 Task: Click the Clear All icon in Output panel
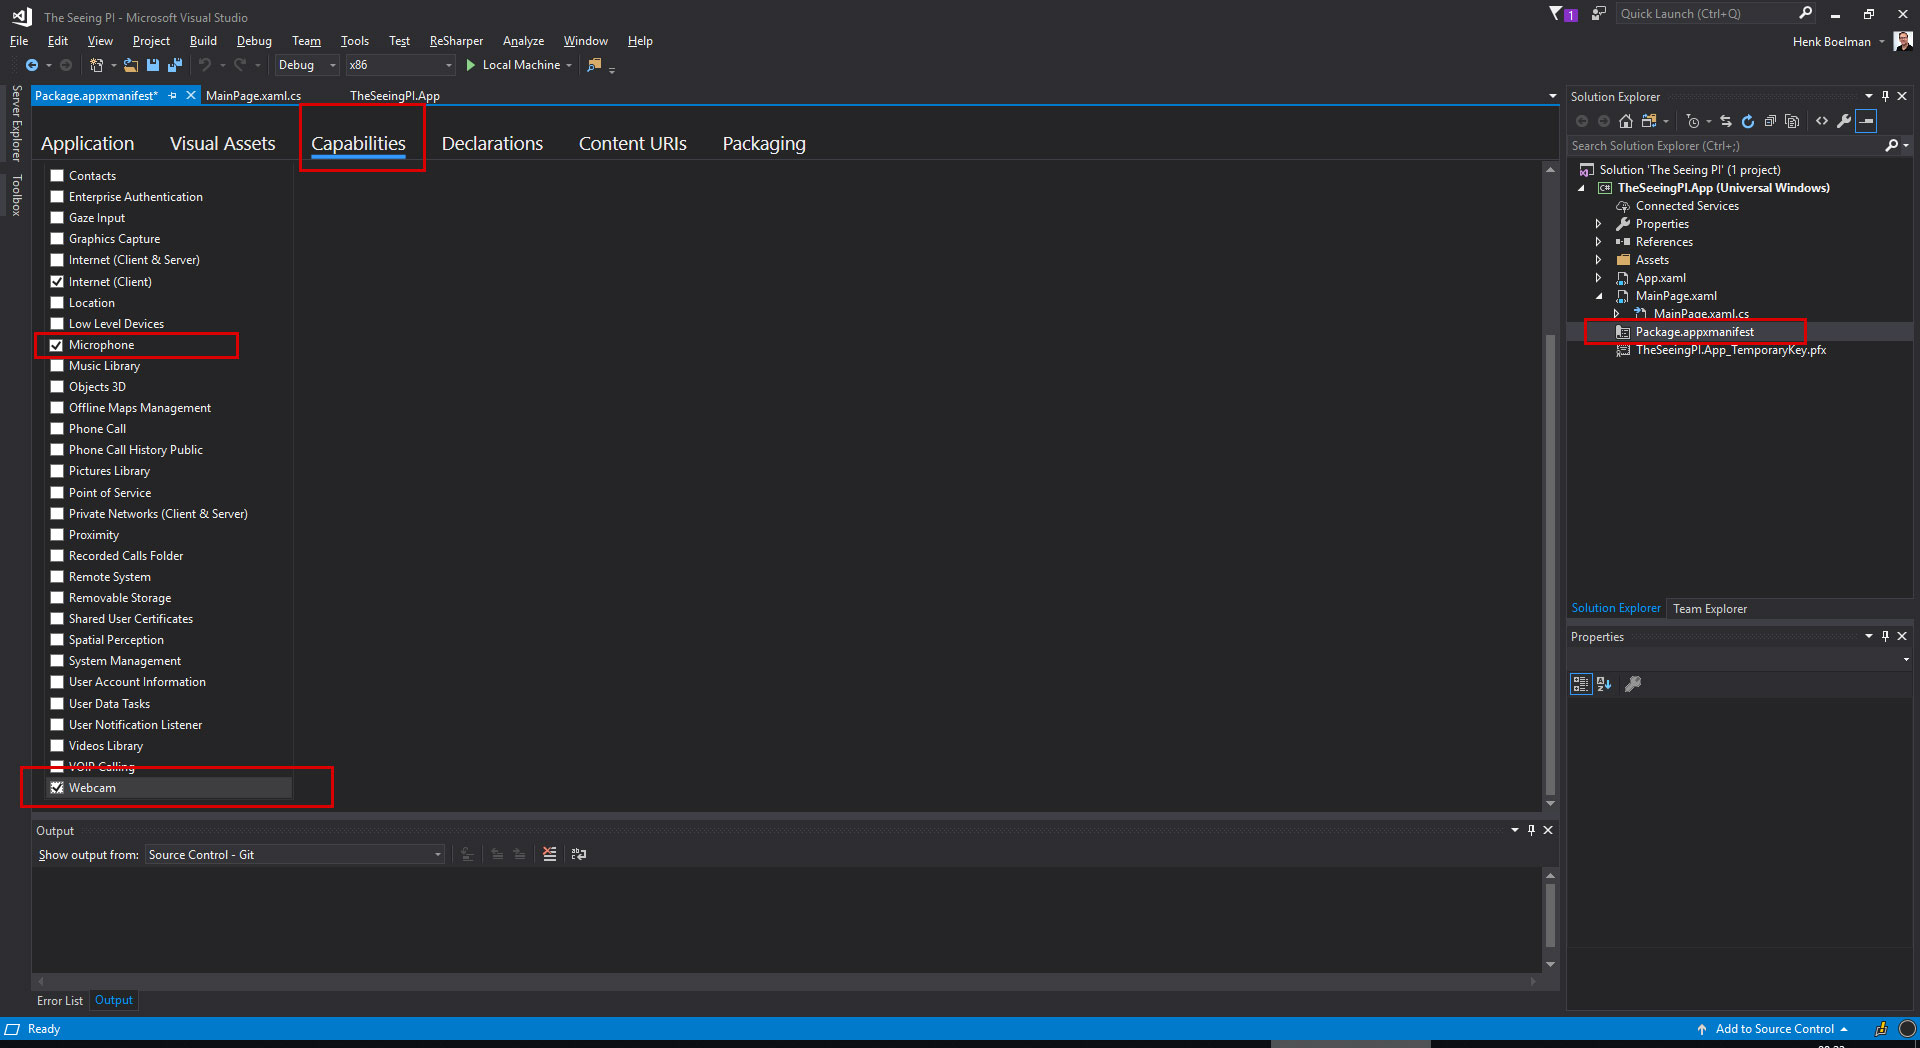tap(550, 854)
